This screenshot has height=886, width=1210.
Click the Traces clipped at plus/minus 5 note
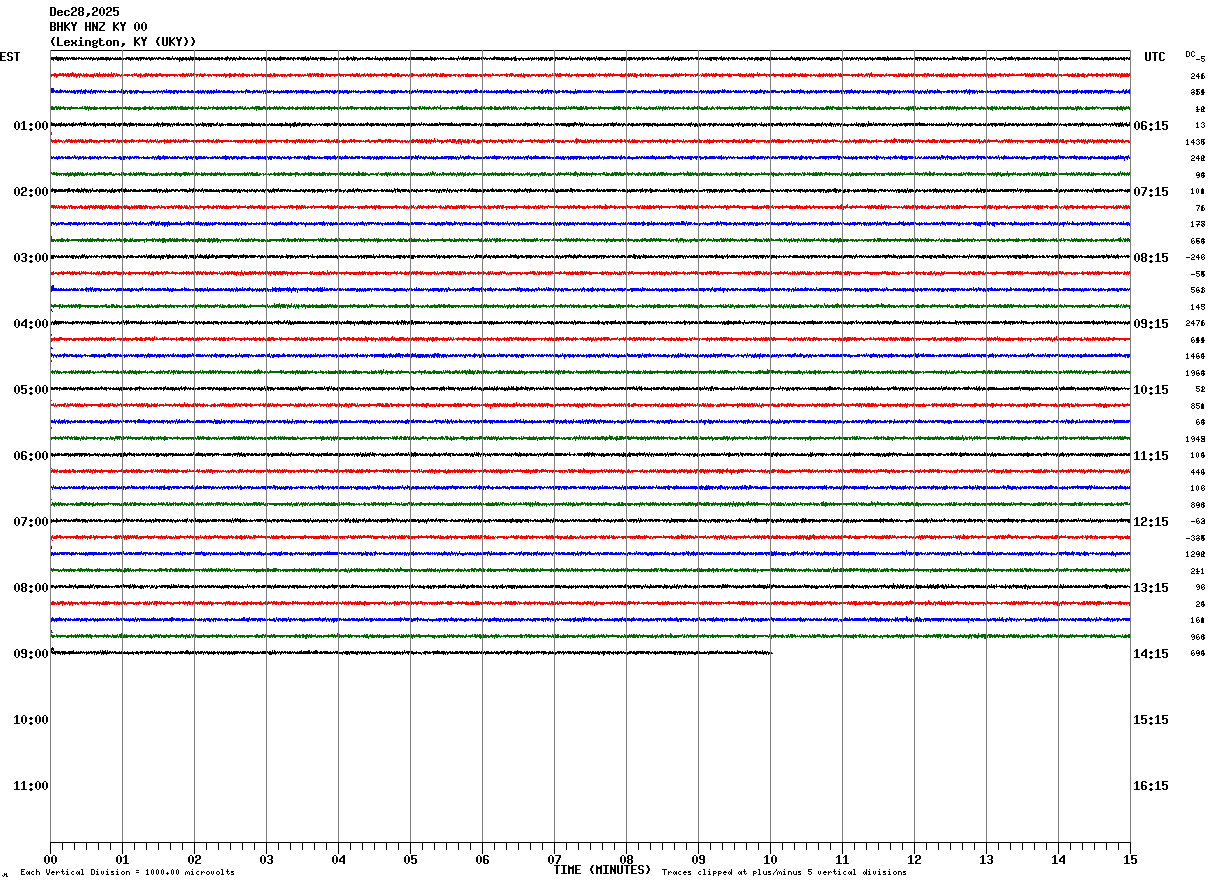(x=784, y=872)
